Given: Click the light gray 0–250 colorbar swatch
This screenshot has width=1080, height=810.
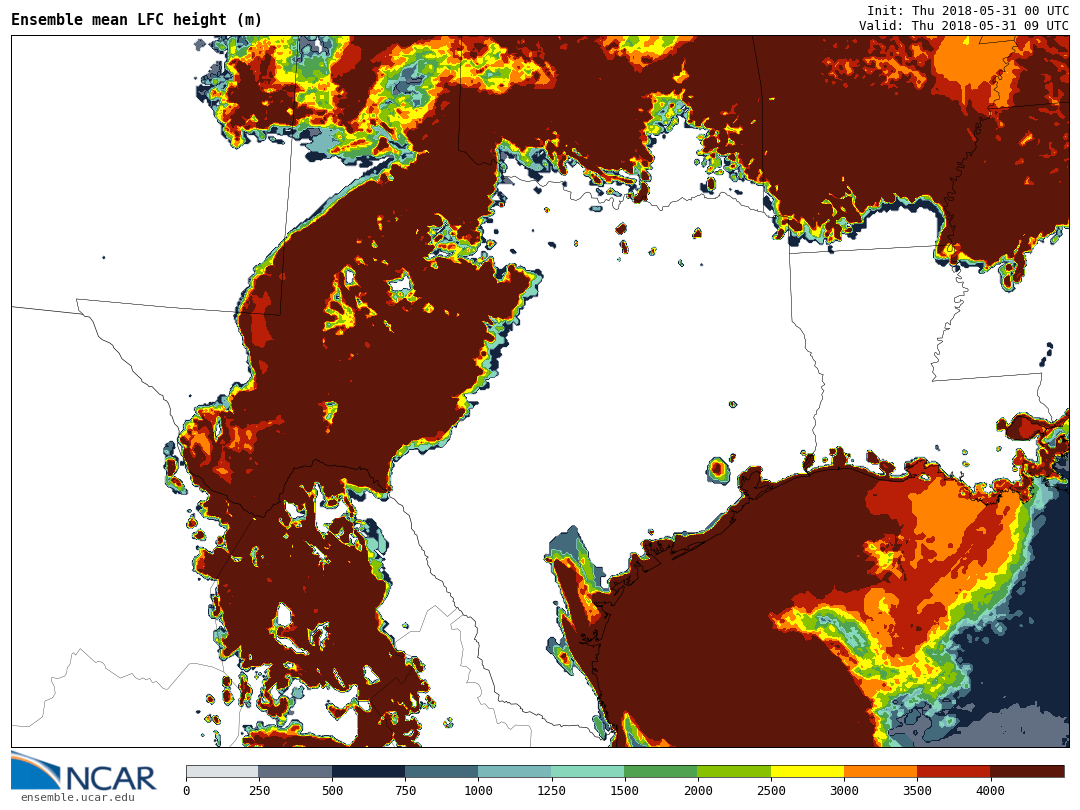Looking at the screenshot, I should [x=222, y=772].
